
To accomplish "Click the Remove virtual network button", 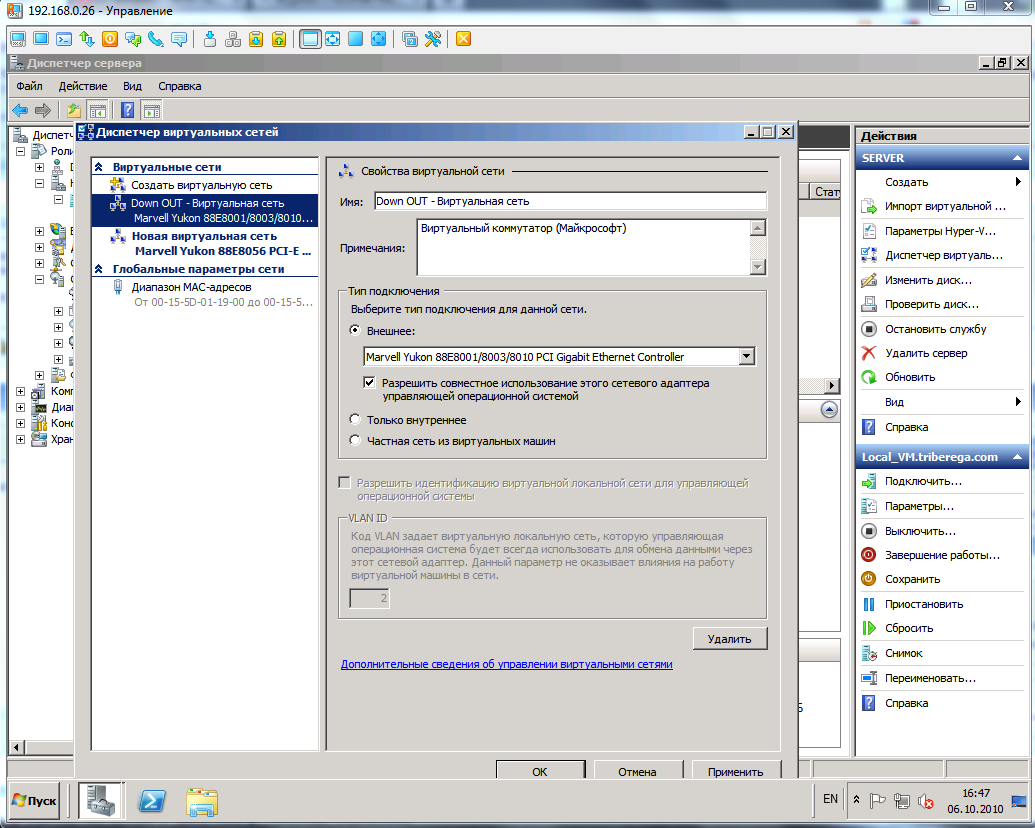I will pos(730,638).
